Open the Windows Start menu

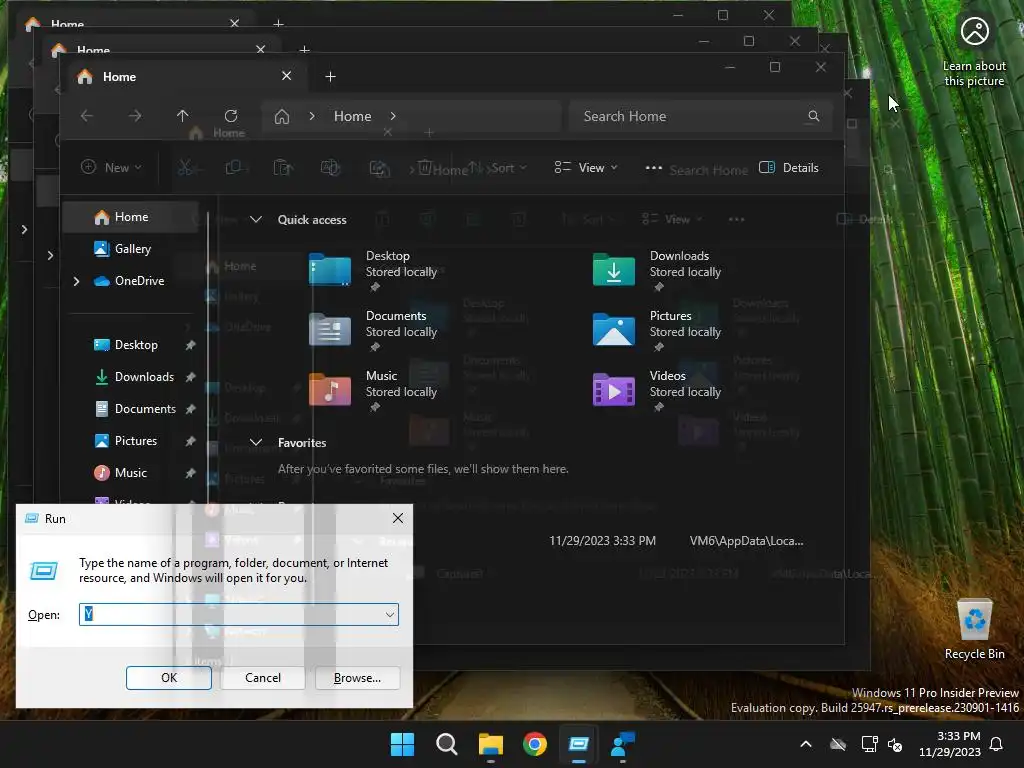point(402,744)
